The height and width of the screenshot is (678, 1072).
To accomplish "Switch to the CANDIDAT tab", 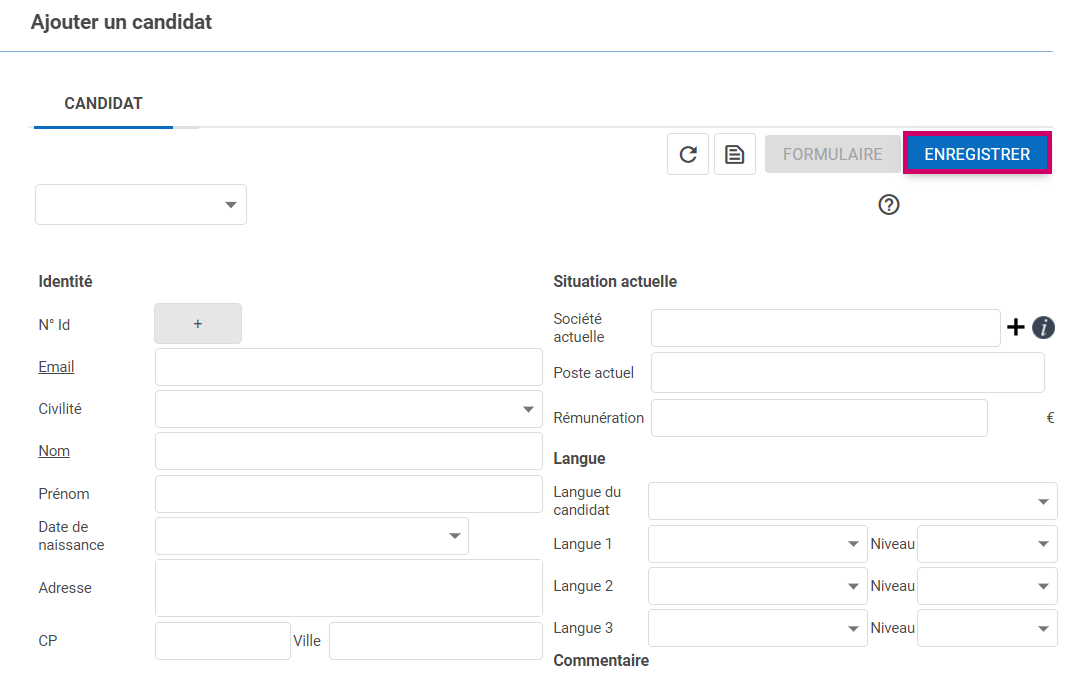I will point(104,104).
